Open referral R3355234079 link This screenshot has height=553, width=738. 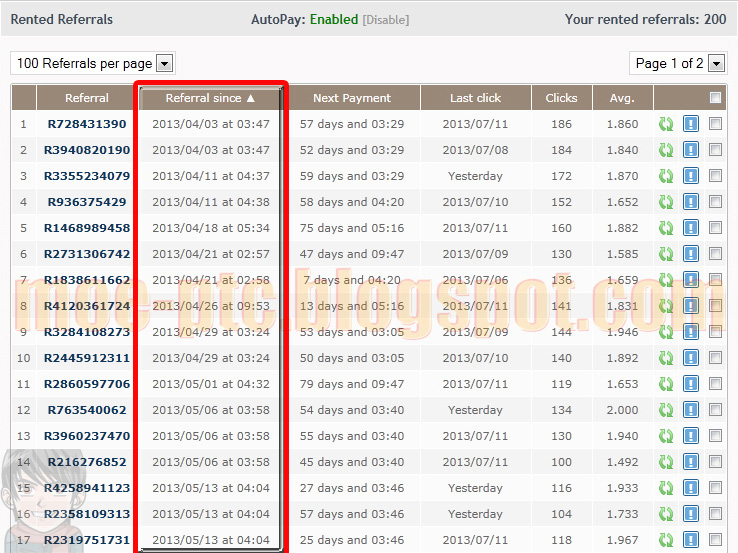(87, 176)
